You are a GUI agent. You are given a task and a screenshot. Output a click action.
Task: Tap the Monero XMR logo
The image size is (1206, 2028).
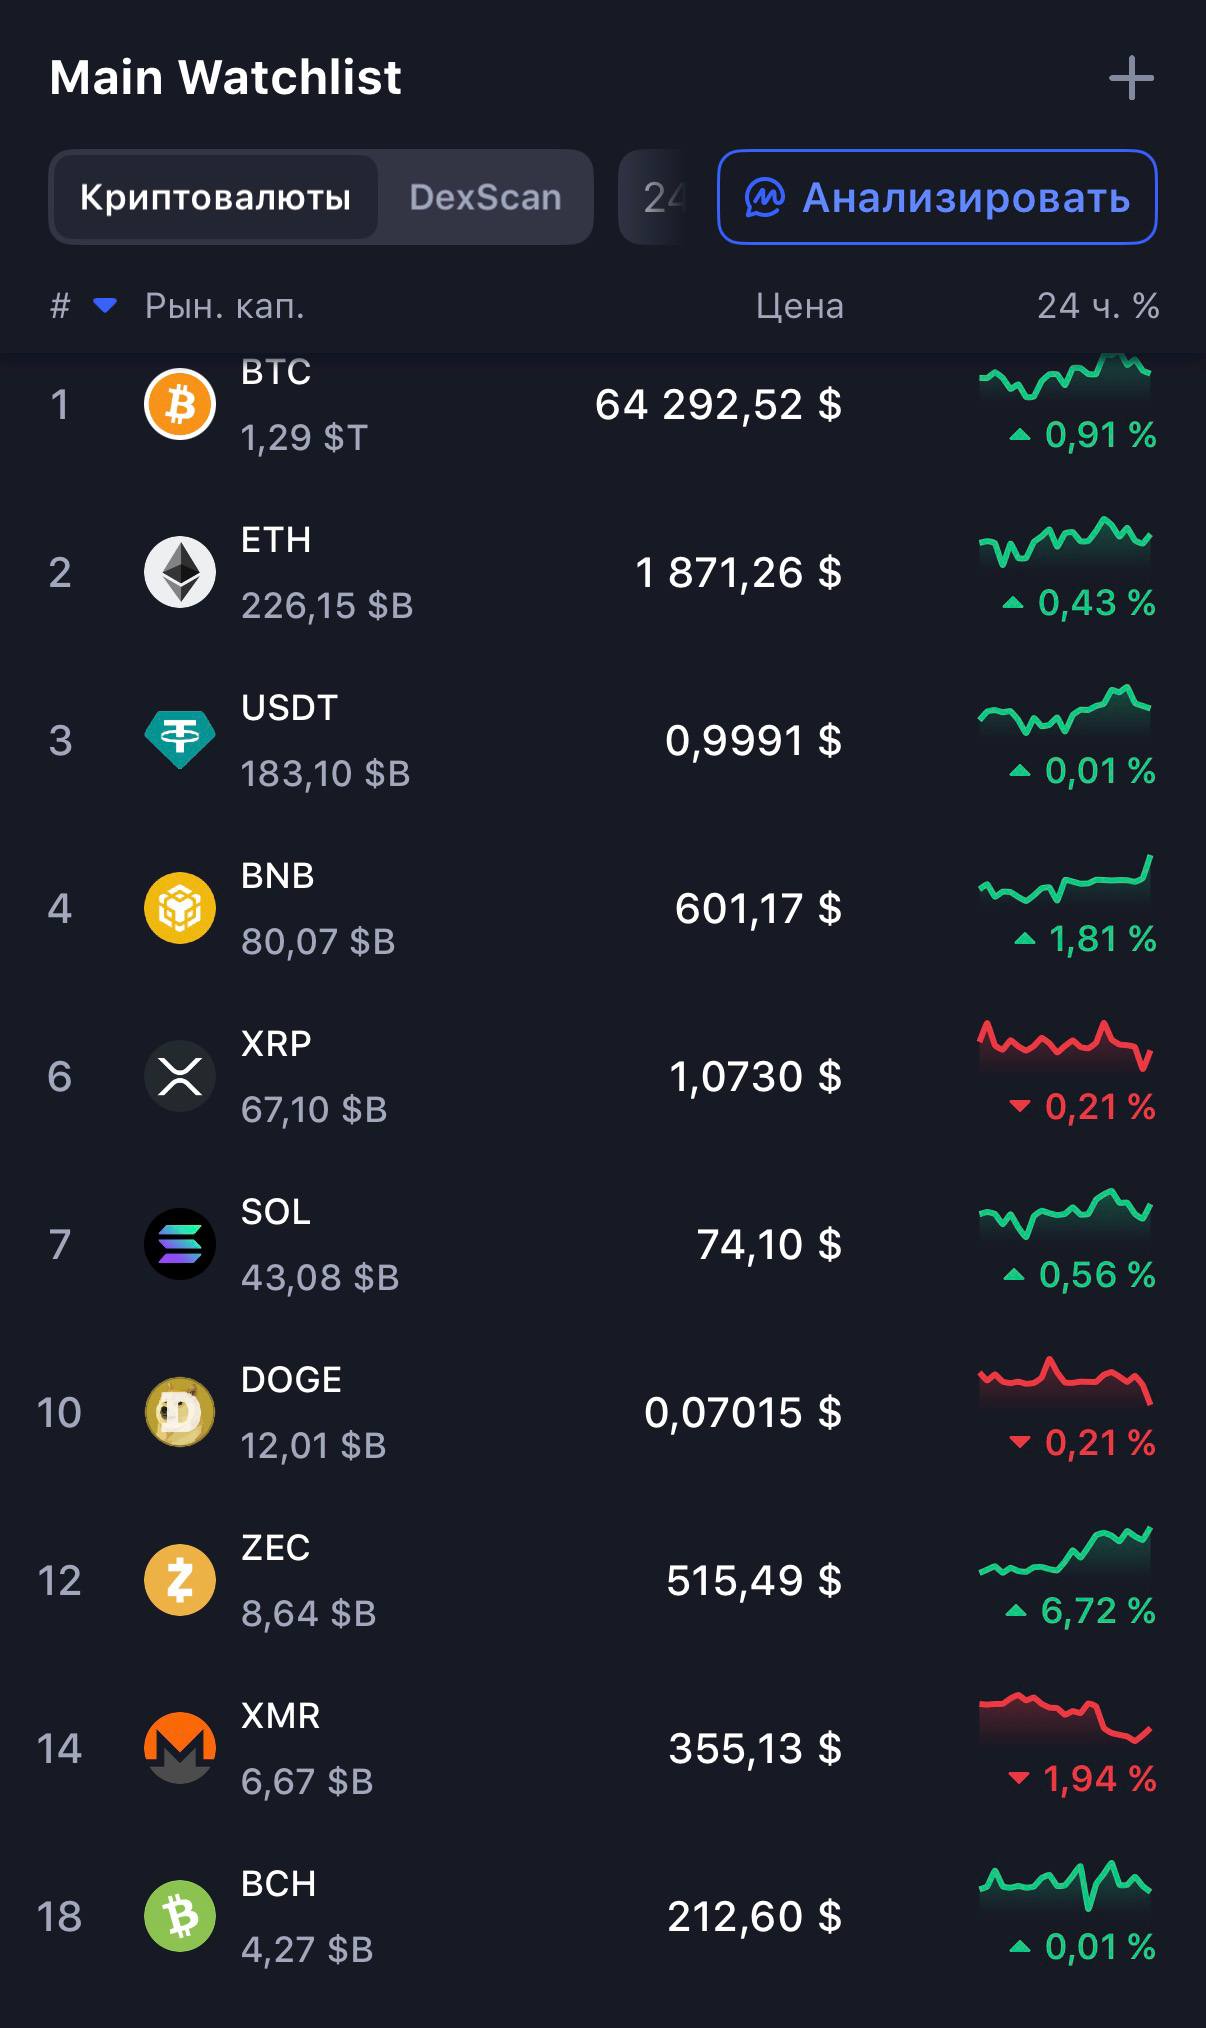click(180, 1748)
